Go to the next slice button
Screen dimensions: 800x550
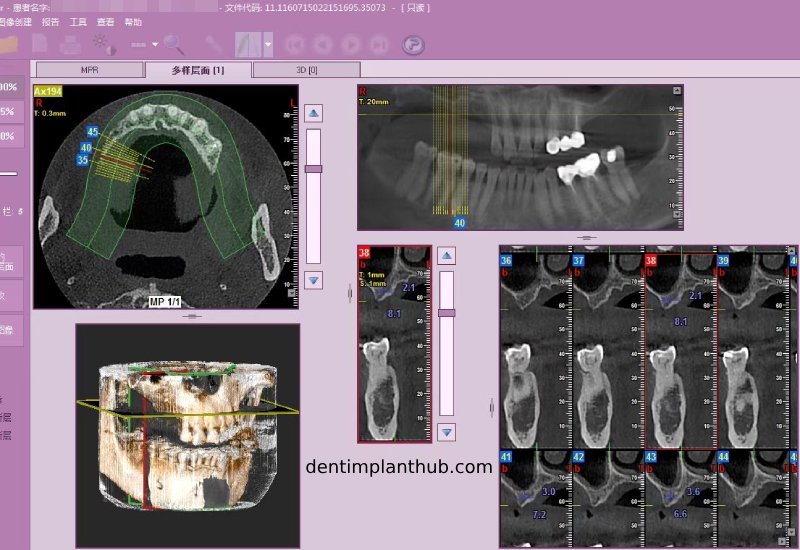(351, 45)
